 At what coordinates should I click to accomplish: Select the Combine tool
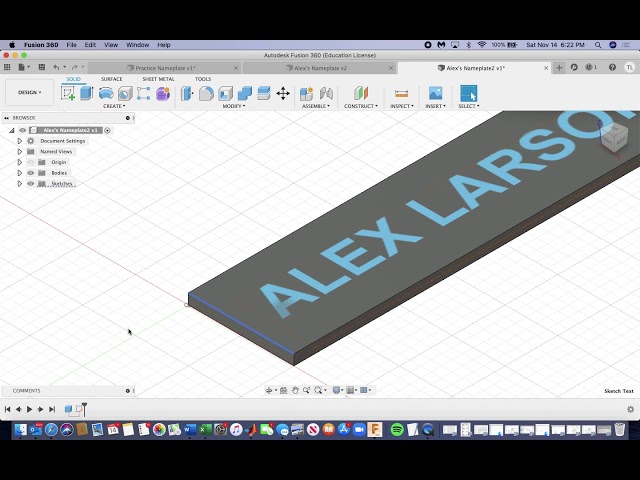[x=244, y=93]
